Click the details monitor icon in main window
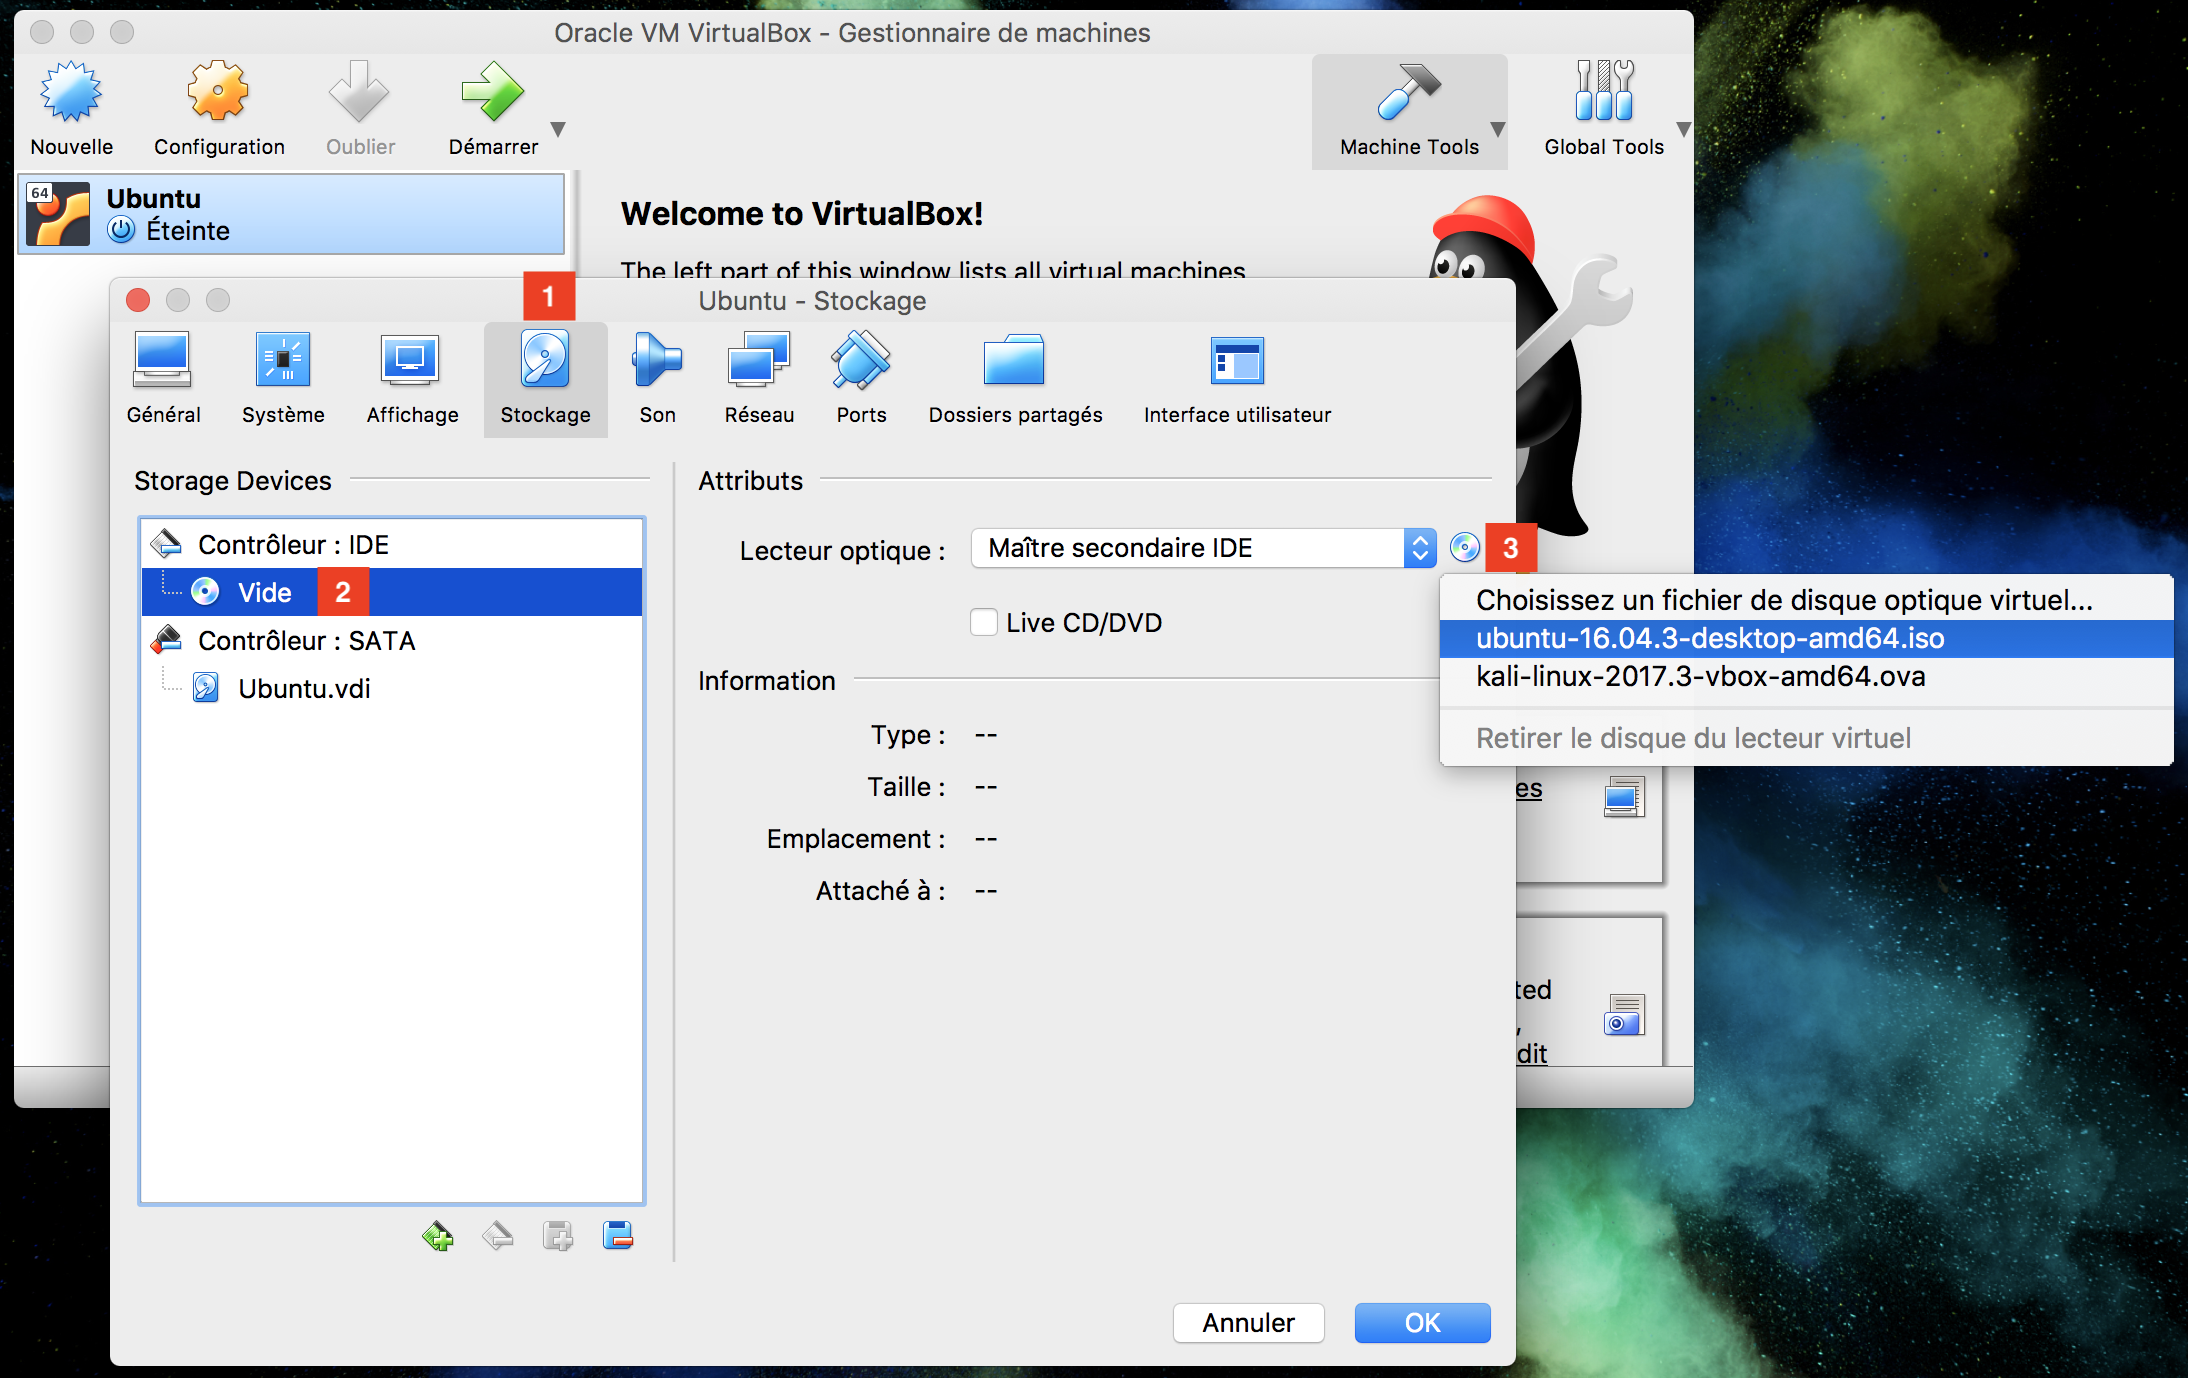 point(1624,797)
